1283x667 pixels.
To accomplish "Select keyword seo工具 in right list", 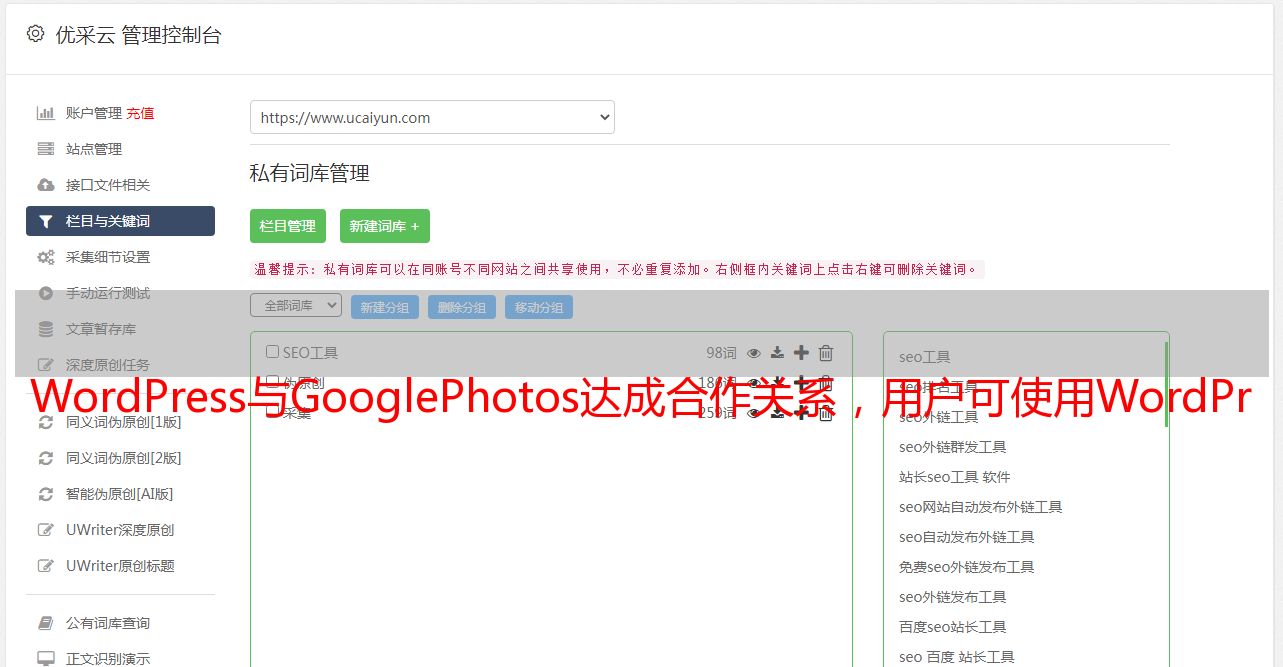I will pyautogui.click(x=925, y=357).
